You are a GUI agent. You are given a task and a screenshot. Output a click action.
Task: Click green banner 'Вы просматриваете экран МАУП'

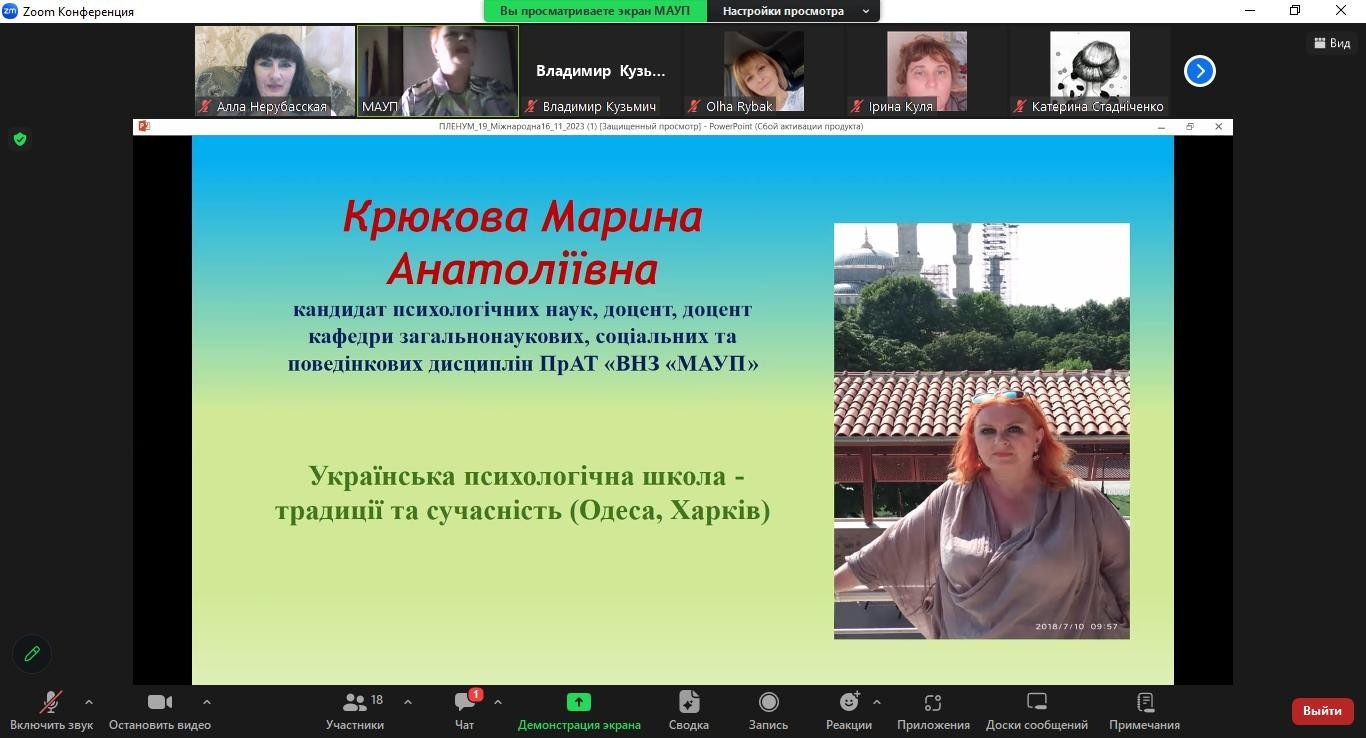tap(595, 11)
